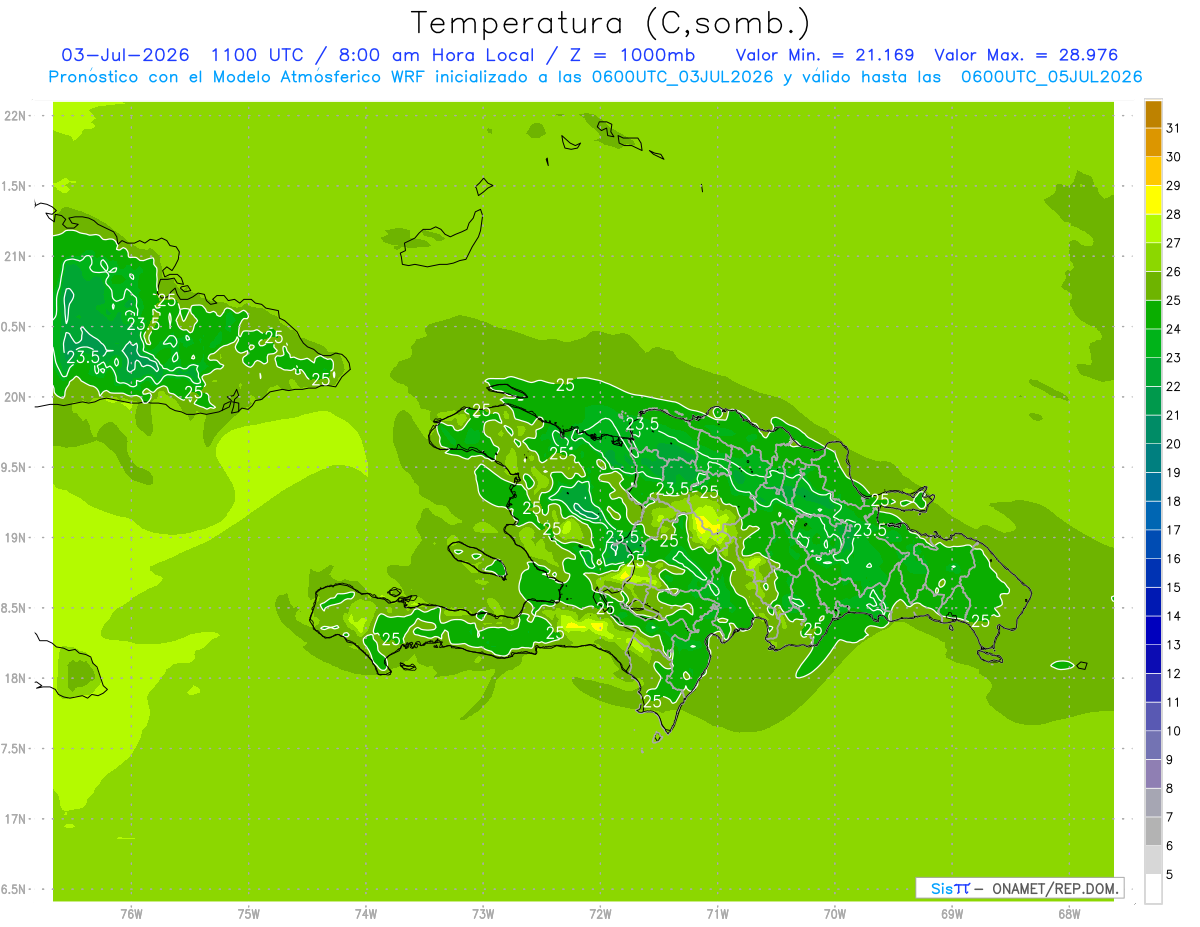Select the date text '03-Jul-2026'
Viewport: 1200px width, 927px height.
tap(125, 55)
